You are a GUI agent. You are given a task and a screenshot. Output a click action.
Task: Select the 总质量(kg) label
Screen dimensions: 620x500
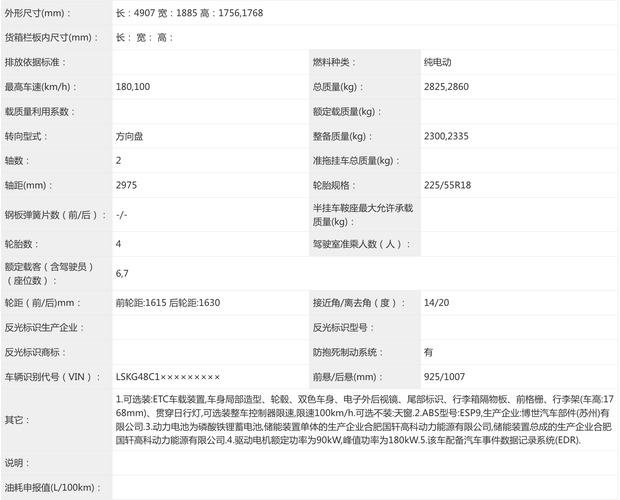[338, 87]
